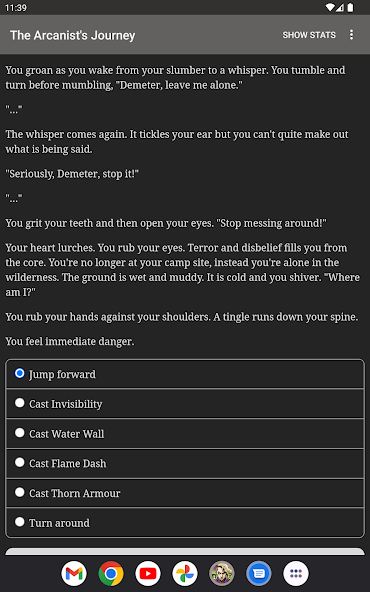This screenshot has width=370, height=592.
Task: Tap the Wi-Fi status icon
Action: tap(330, 8)
